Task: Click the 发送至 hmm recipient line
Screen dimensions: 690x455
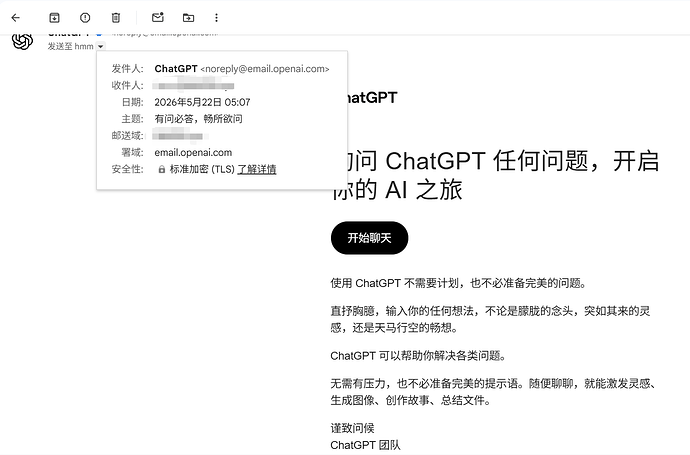Action: (x=71, y=46)
